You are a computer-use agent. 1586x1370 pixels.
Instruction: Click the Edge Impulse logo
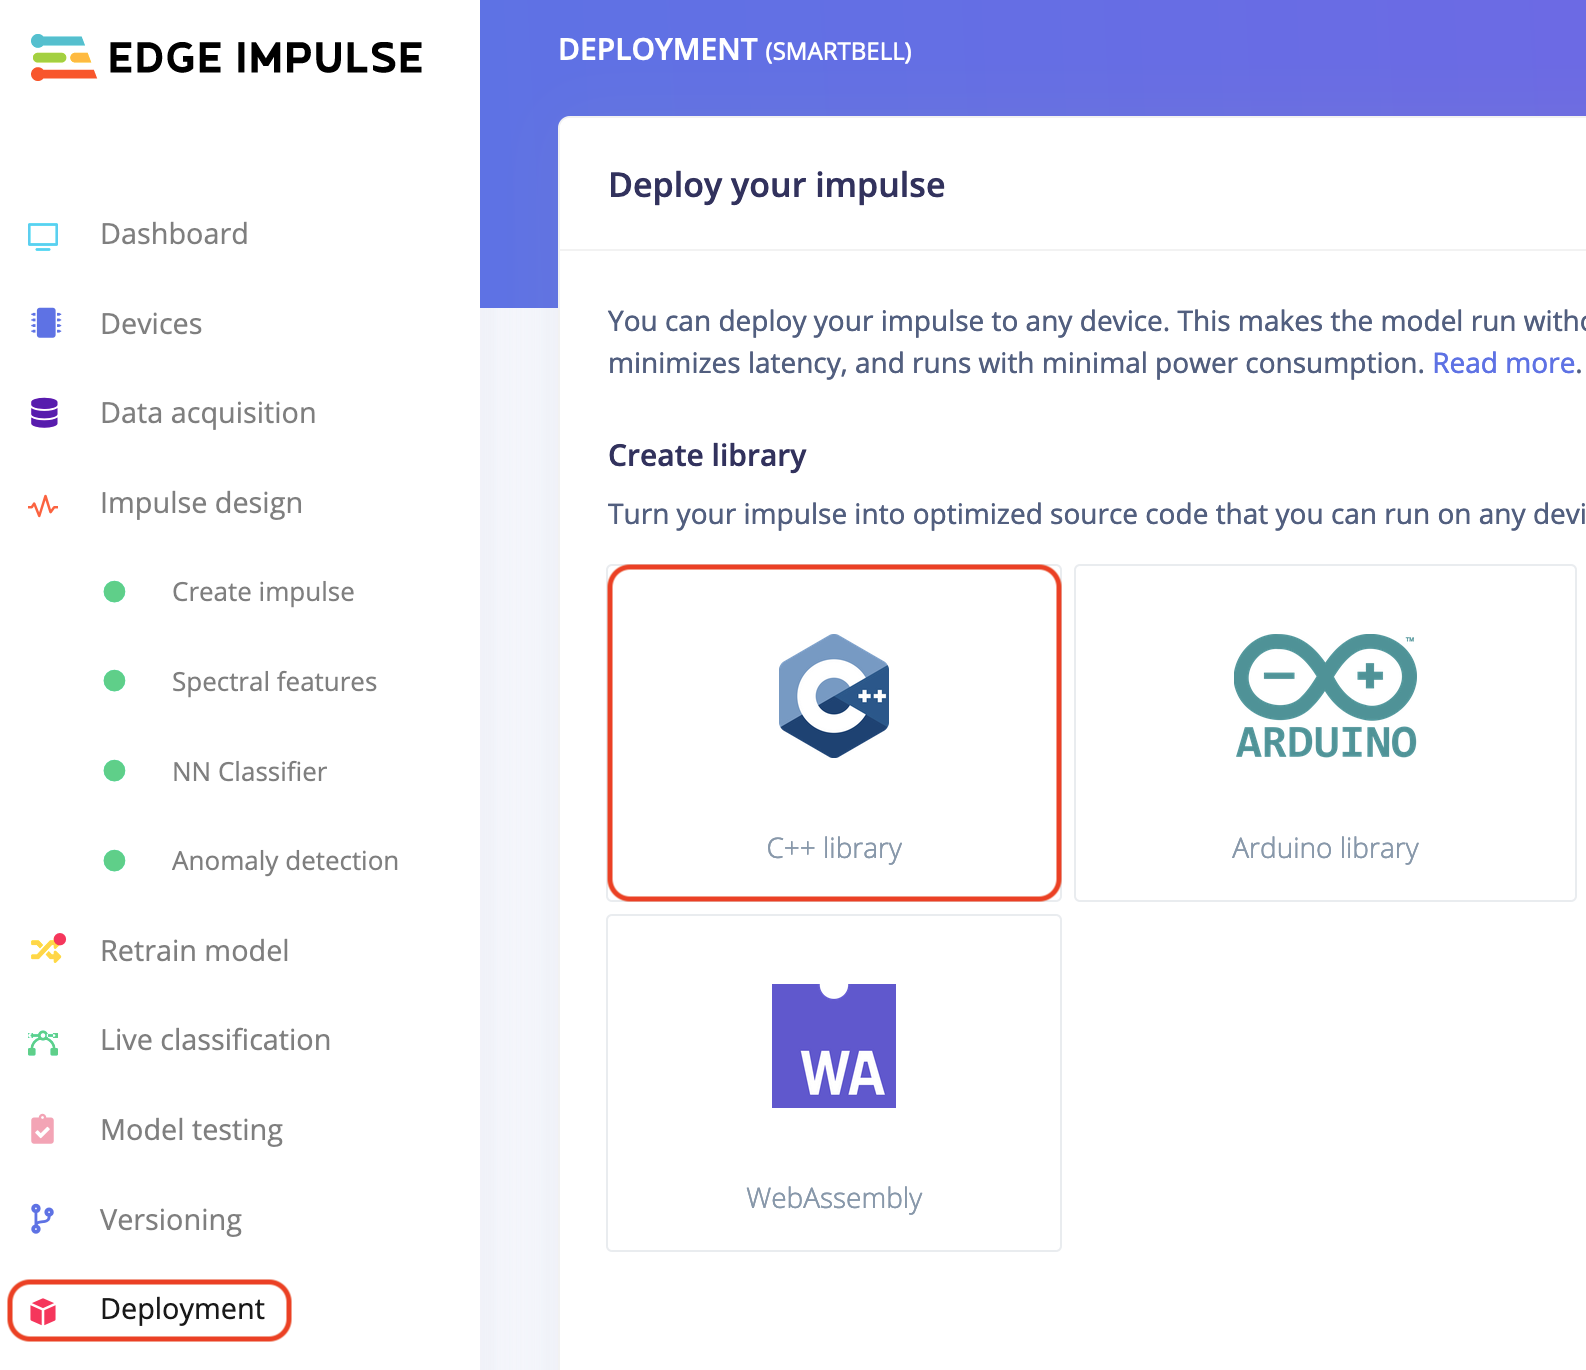pos(227,58)
